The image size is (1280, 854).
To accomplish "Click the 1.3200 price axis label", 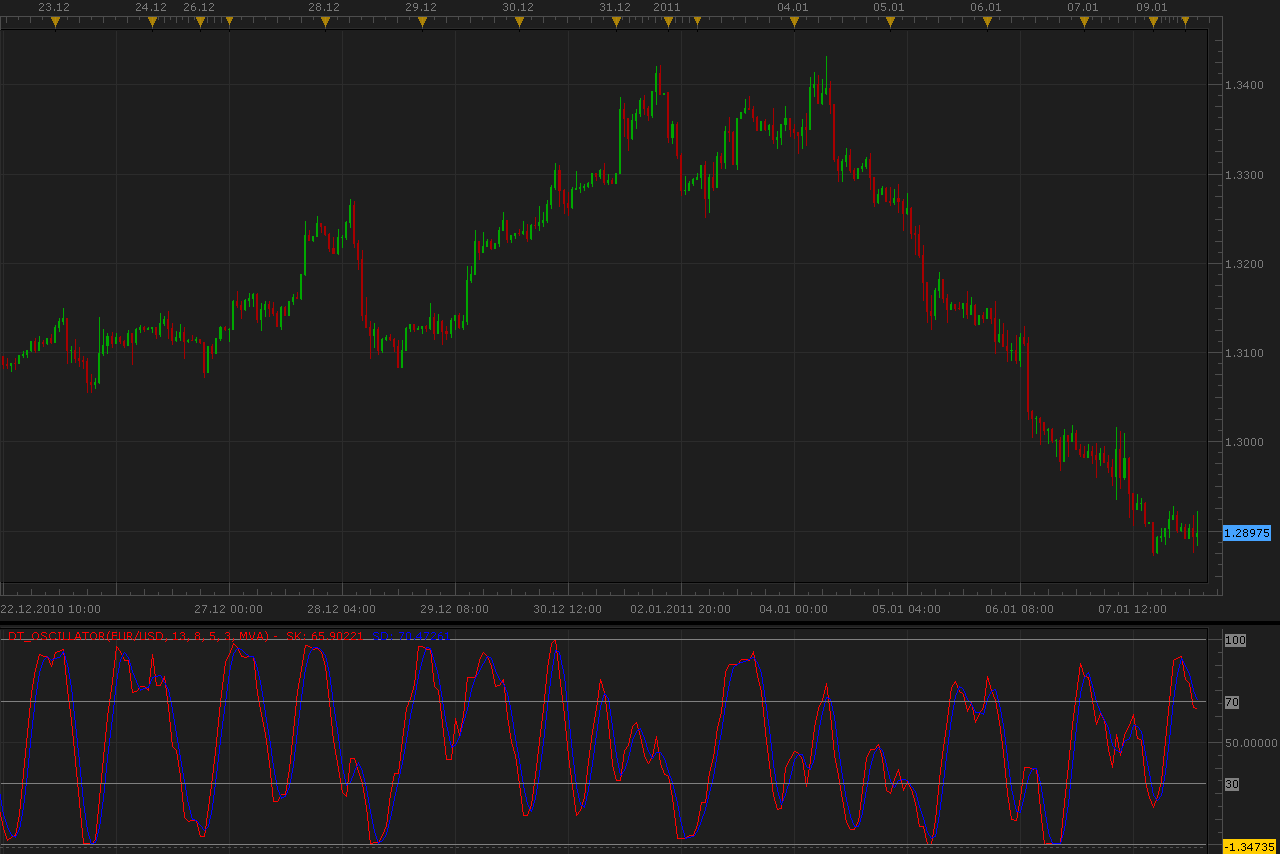I will pyautogui.click(x=1244, y=264).
